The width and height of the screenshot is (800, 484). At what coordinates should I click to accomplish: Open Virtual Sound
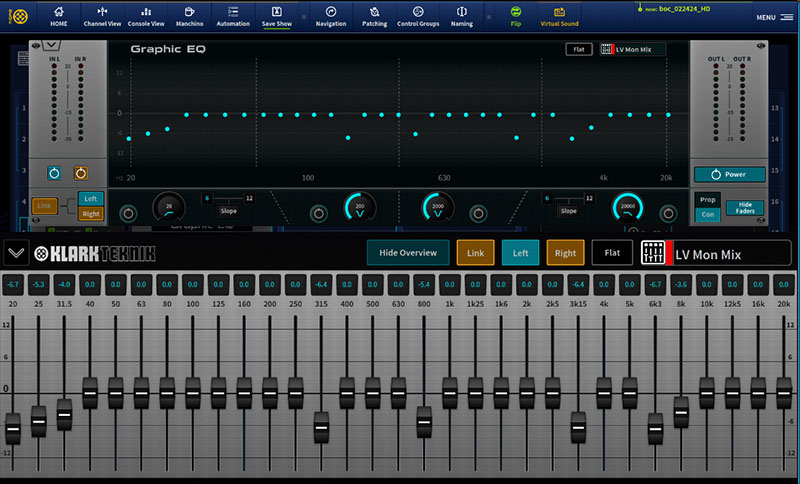[x=559, y=16]
